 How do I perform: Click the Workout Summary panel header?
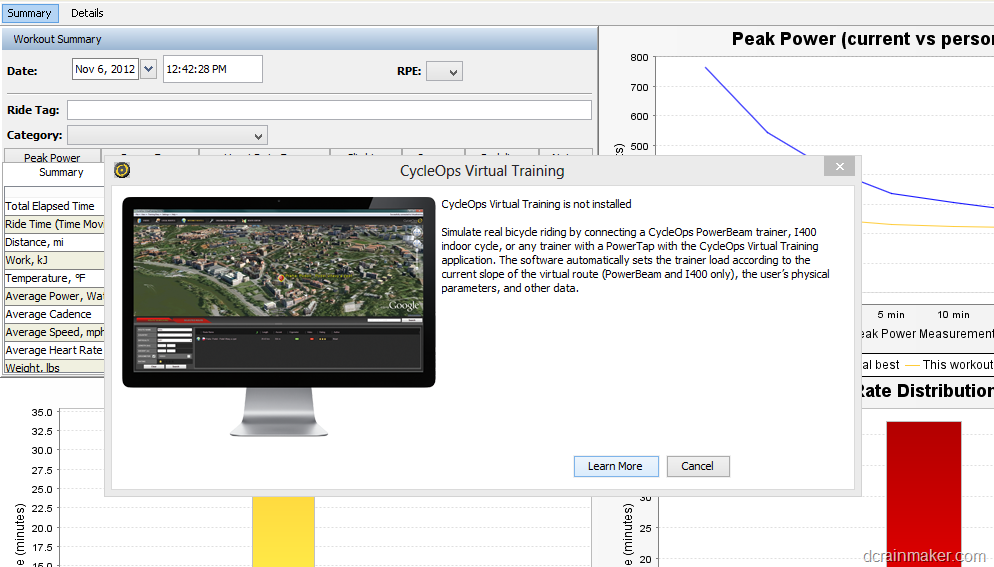coord(300,39)
